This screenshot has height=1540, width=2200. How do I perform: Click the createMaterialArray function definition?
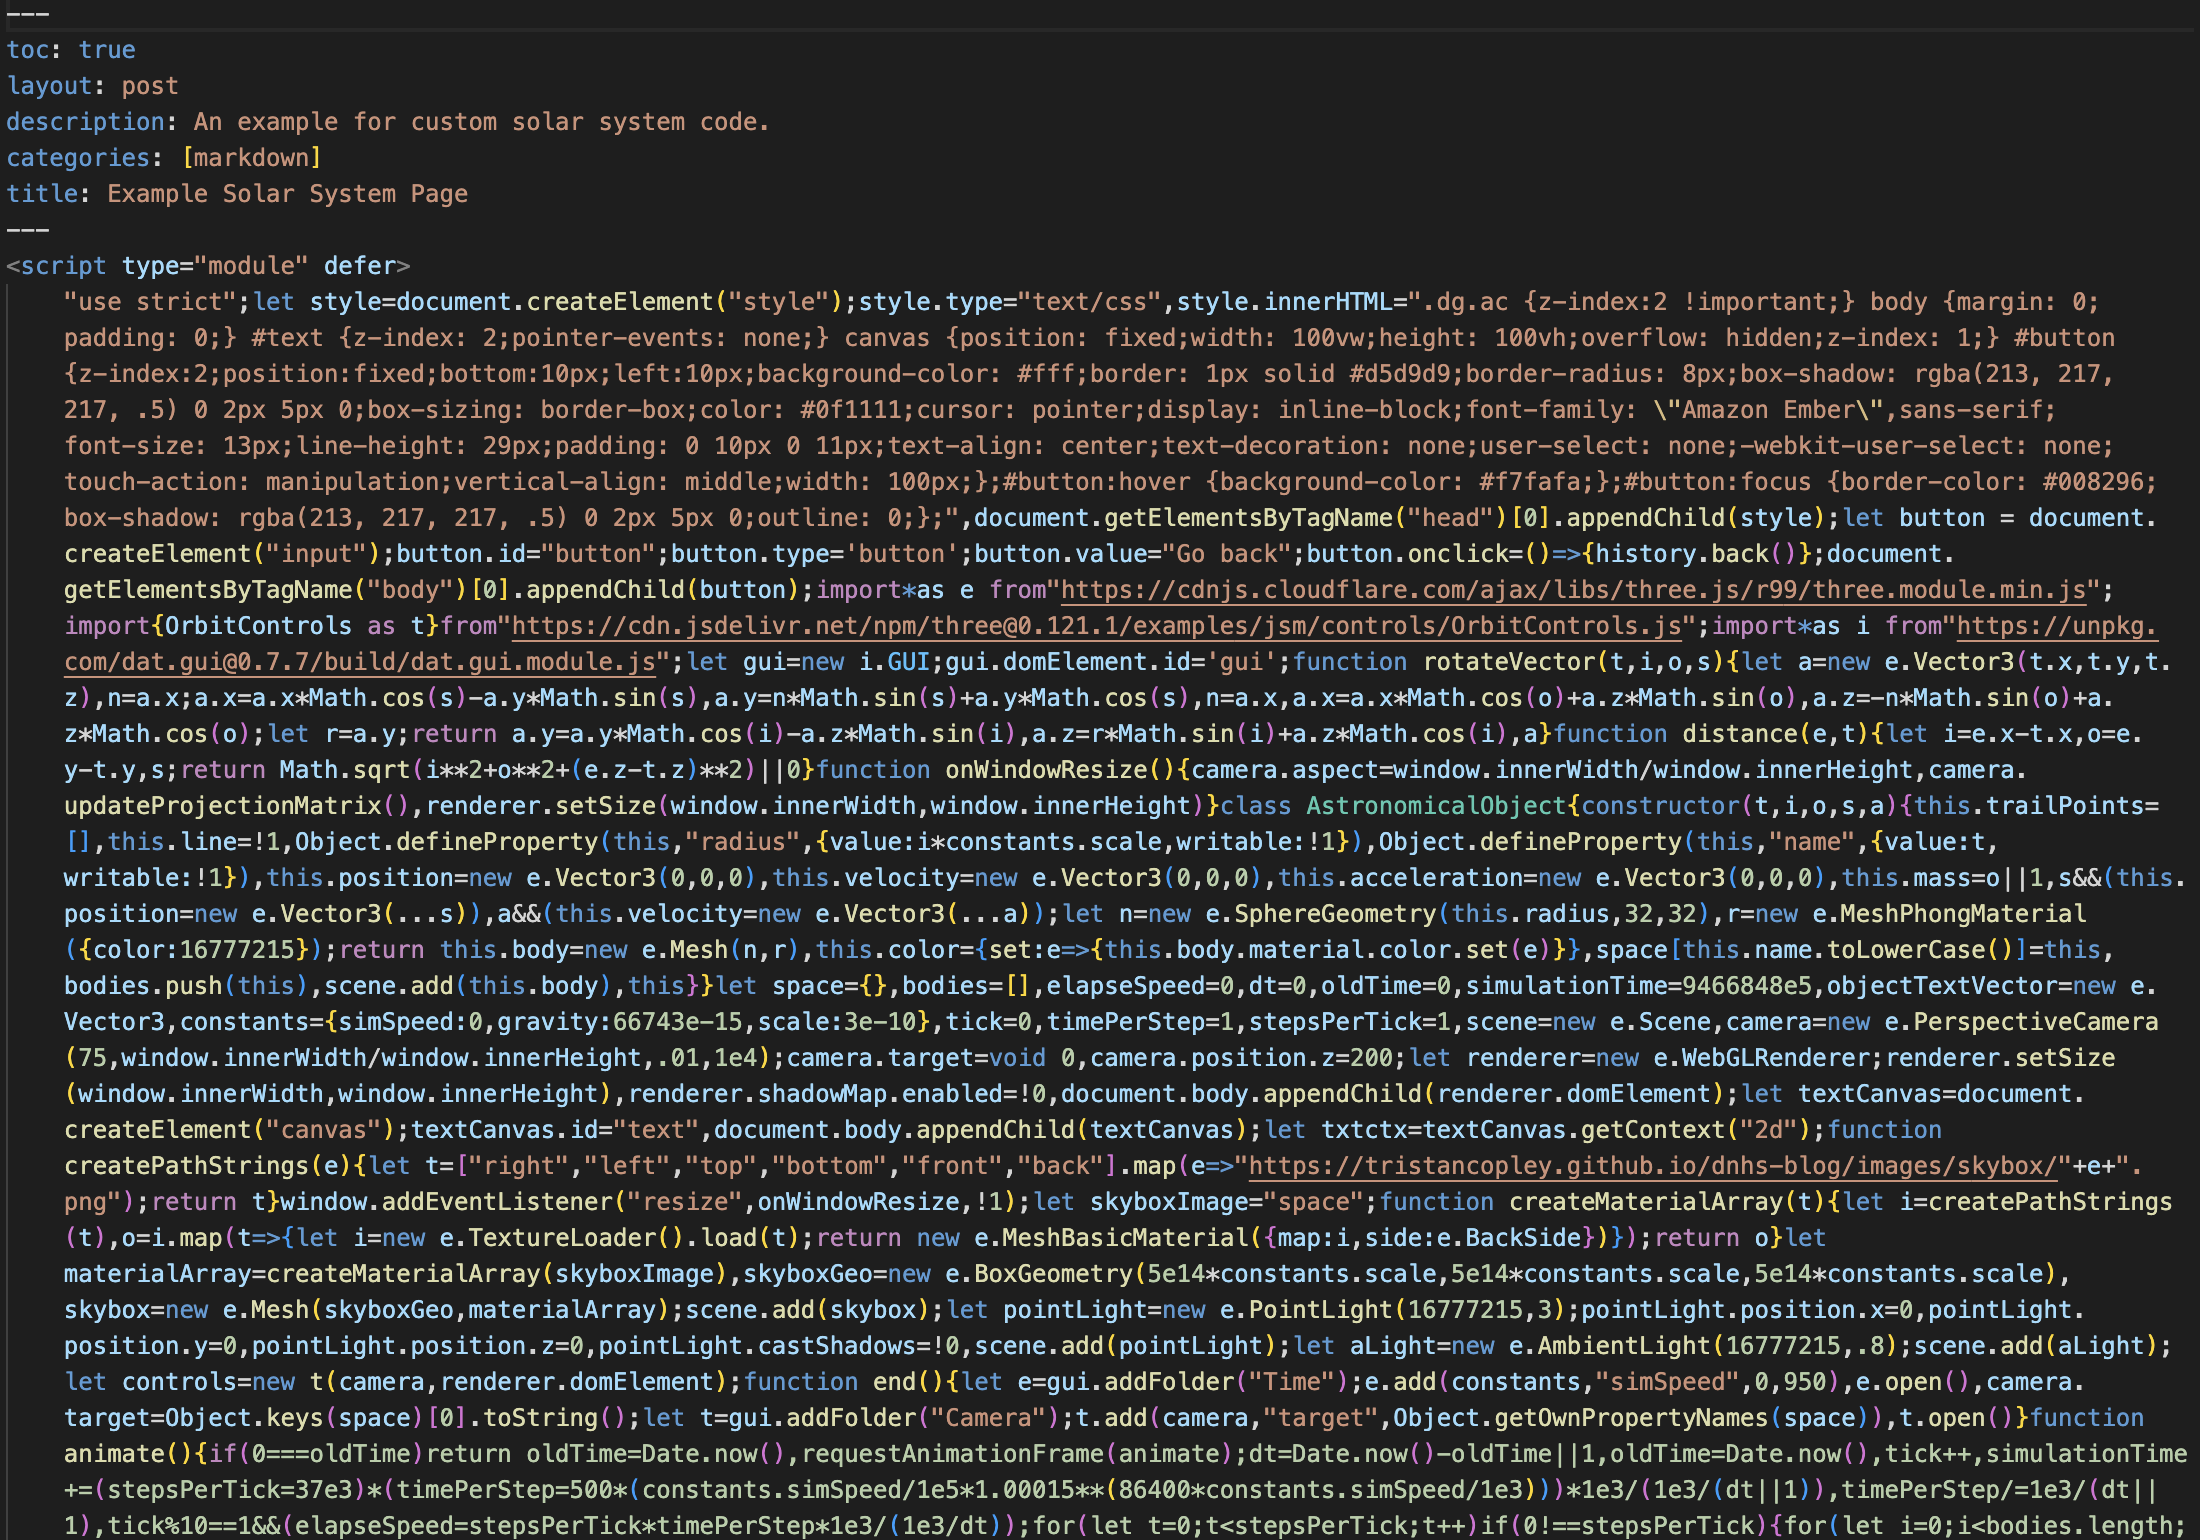[1646, 1202]
